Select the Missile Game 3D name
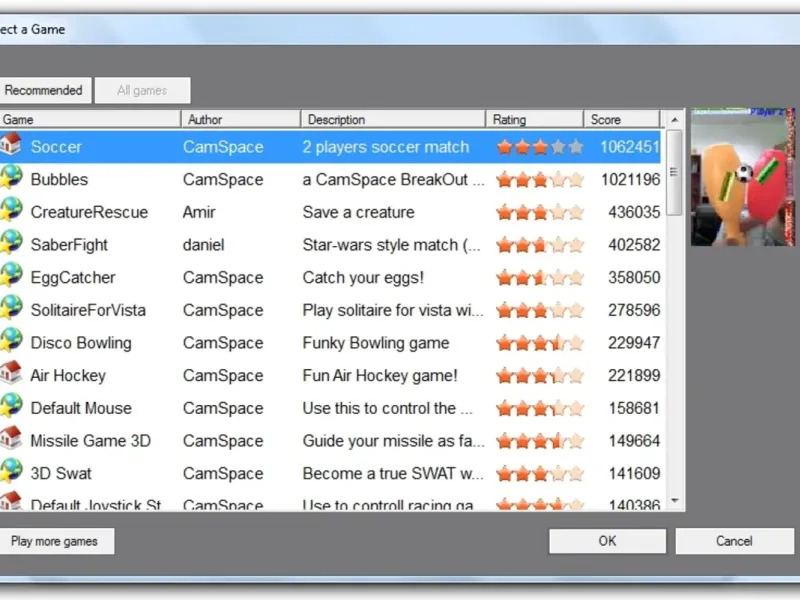The image size is (800, 600). click(x=90, y=441)
